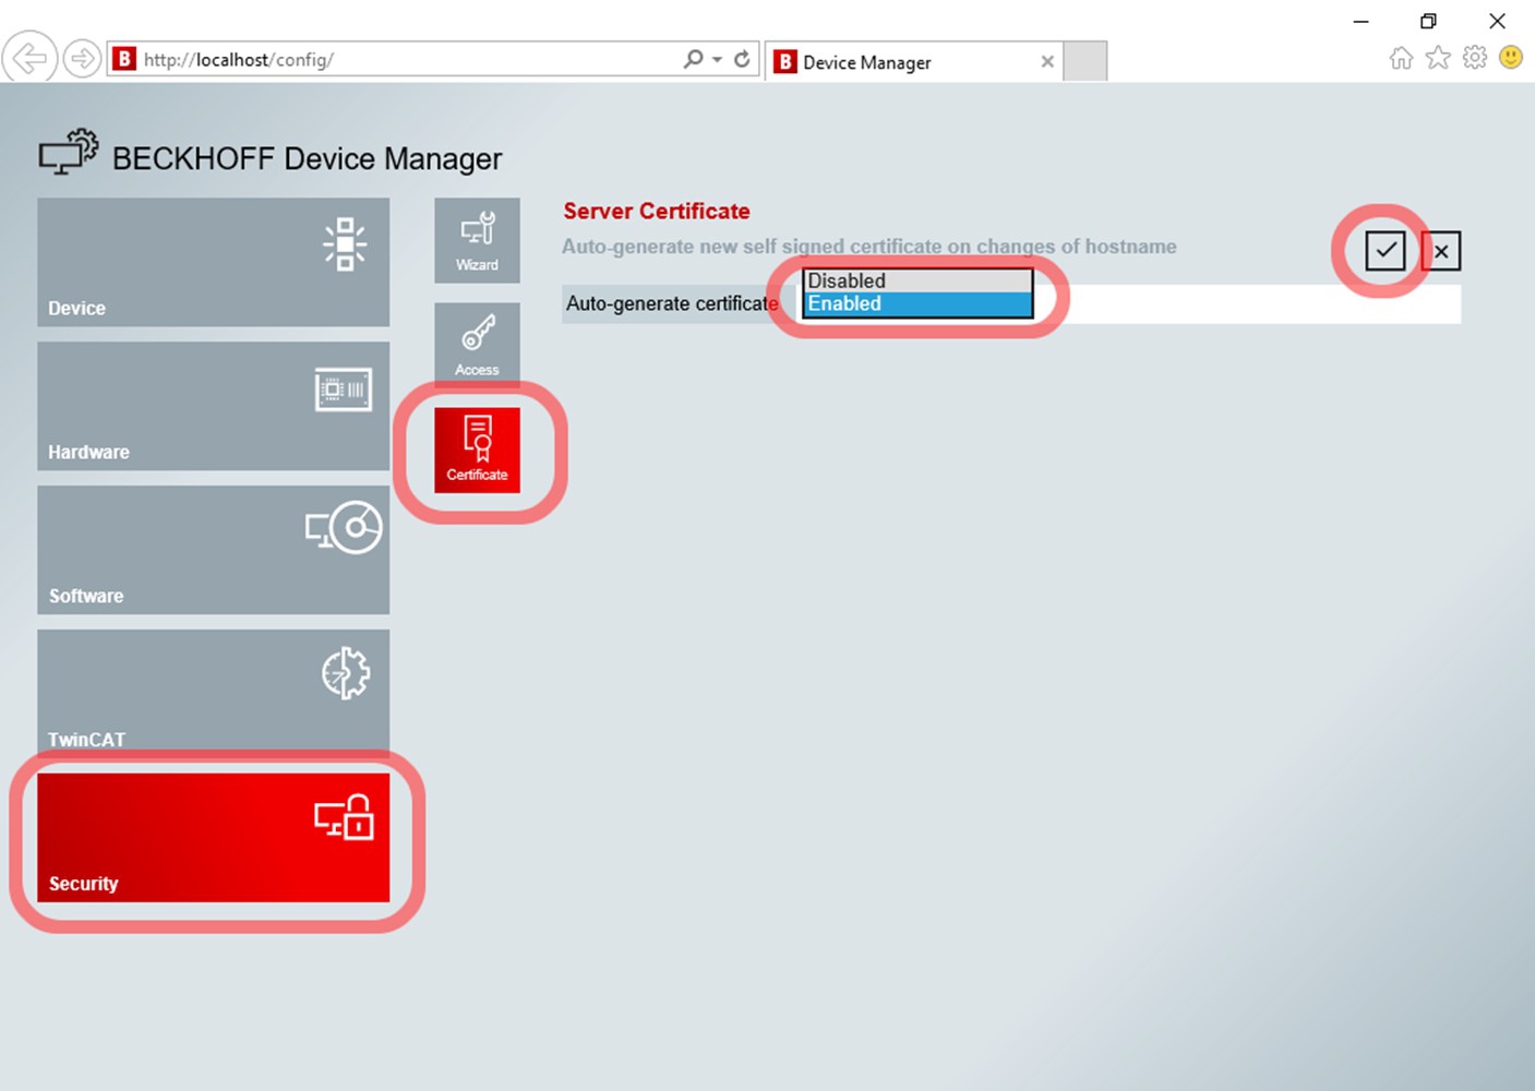Refresh the page via reload icon
The height and width of the screenshot is (1091, 1535).
(742, 59)
